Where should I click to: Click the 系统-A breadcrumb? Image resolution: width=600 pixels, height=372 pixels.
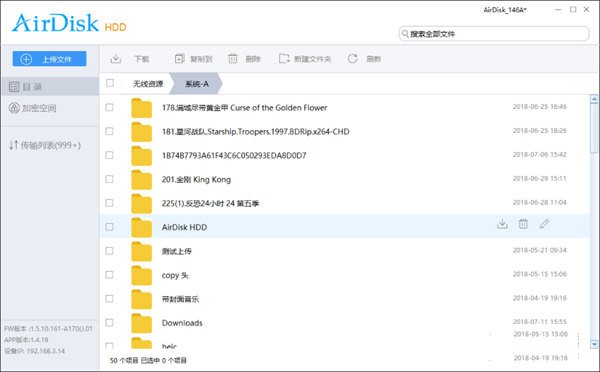[197, 84]
